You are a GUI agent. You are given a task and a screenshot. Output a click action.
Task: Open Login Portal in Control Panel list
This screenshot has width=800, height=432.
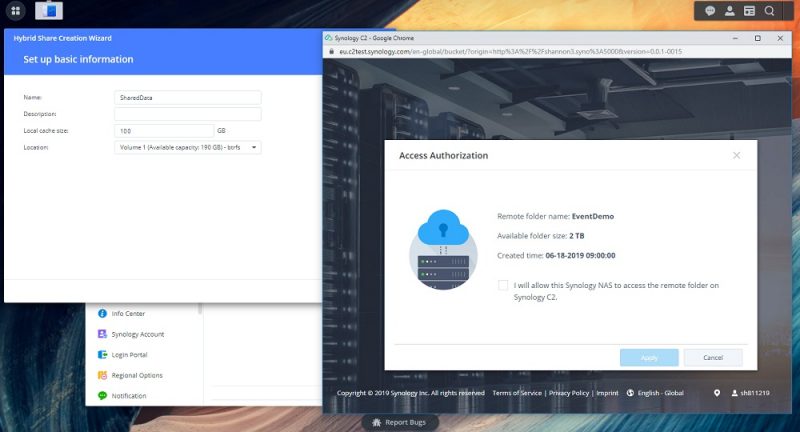click(x=122, y=354)
